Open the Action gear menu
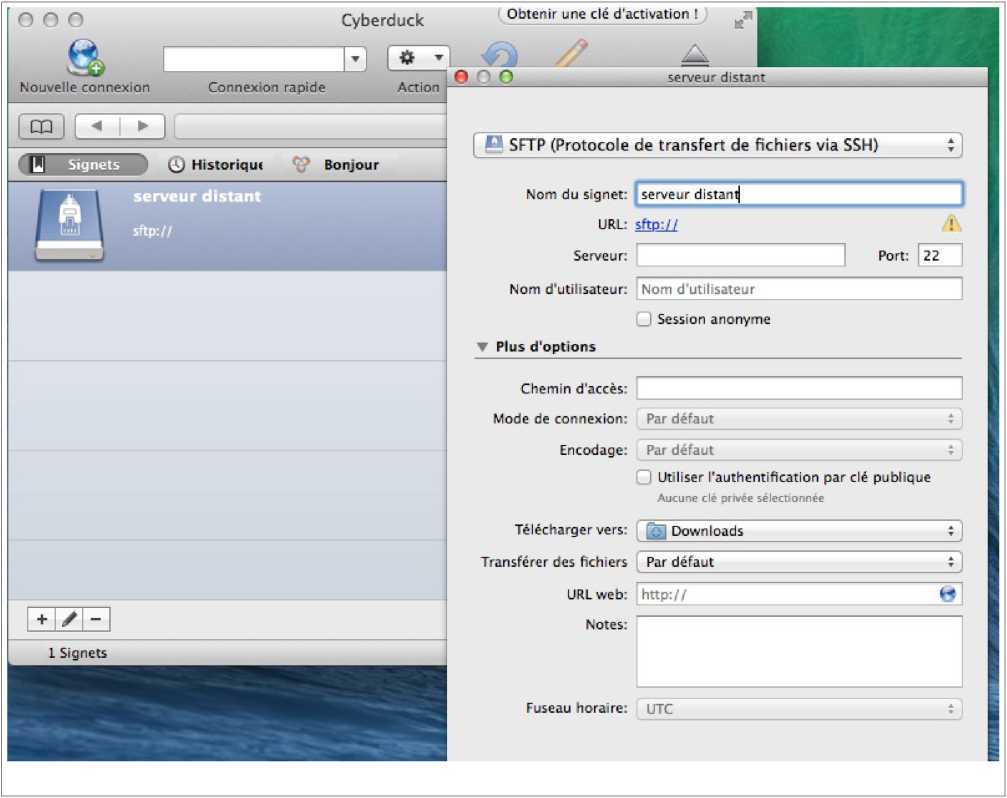1007x798 pixels. 418,59
